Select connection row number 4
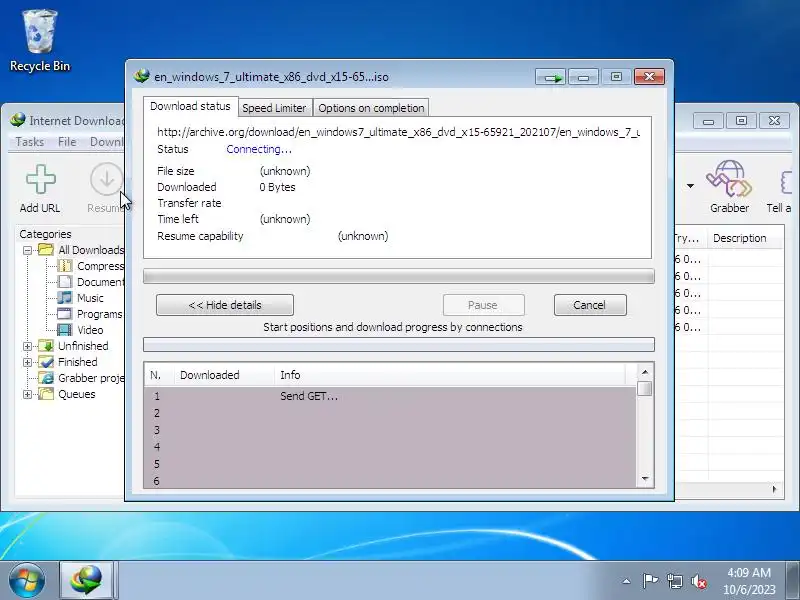The image size is (800, 600). pos(390,447)
